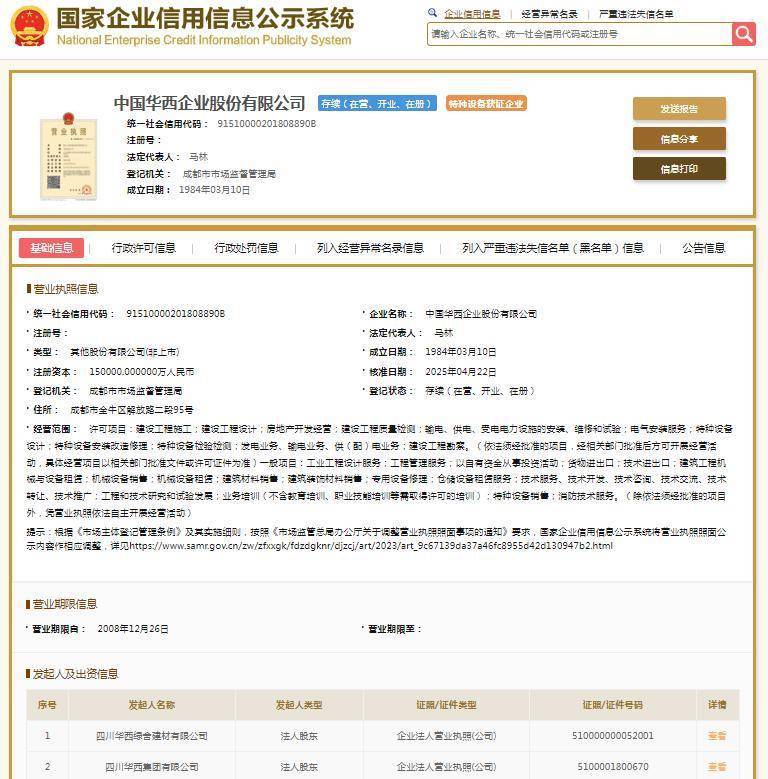Open the business license thumbnail image
The image size is (768, 779).
point(63,155)
